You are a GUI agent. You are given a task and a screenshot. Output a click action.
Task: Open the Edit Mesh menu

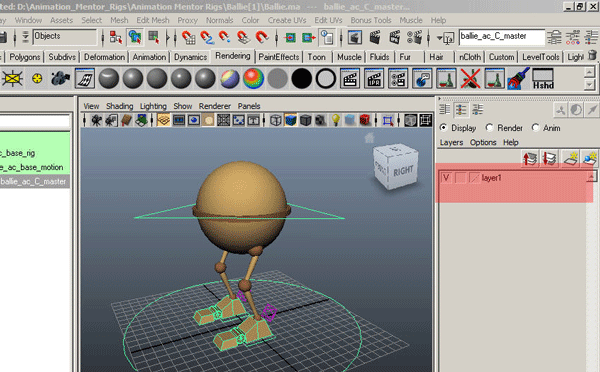pyautogui.click(x=153, y=20)
